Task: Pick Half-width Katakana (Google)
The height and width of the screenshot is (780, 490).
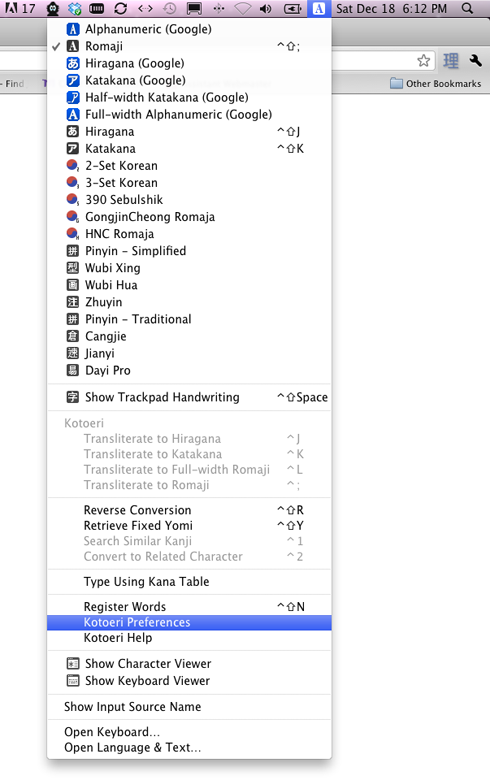Action: (x=189, y=98)
